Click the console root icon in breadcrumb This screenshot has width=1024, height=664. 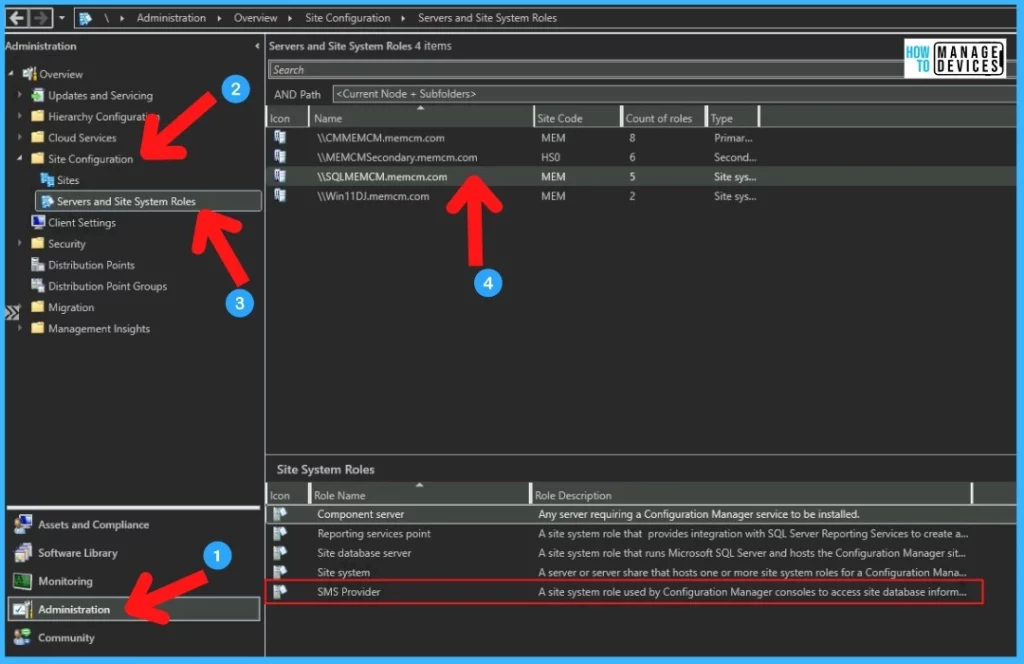[x=86, y=18]
